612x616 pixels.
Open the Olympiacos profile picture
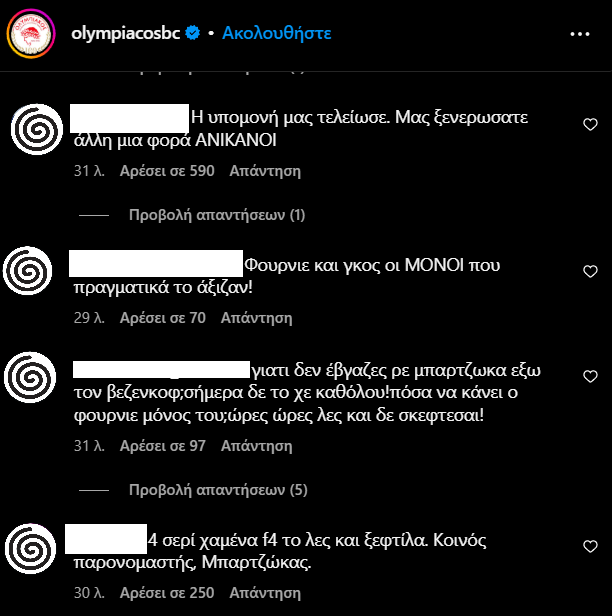coord(31,33)
